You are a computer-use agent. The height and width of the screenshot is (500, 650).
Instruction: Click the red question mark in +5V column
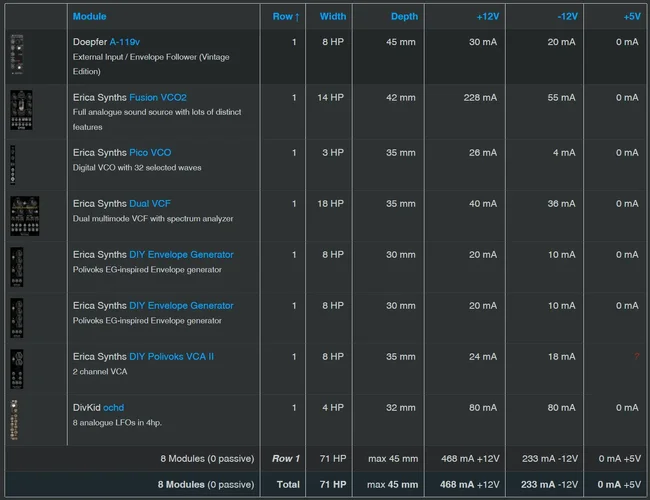point(635,357)
